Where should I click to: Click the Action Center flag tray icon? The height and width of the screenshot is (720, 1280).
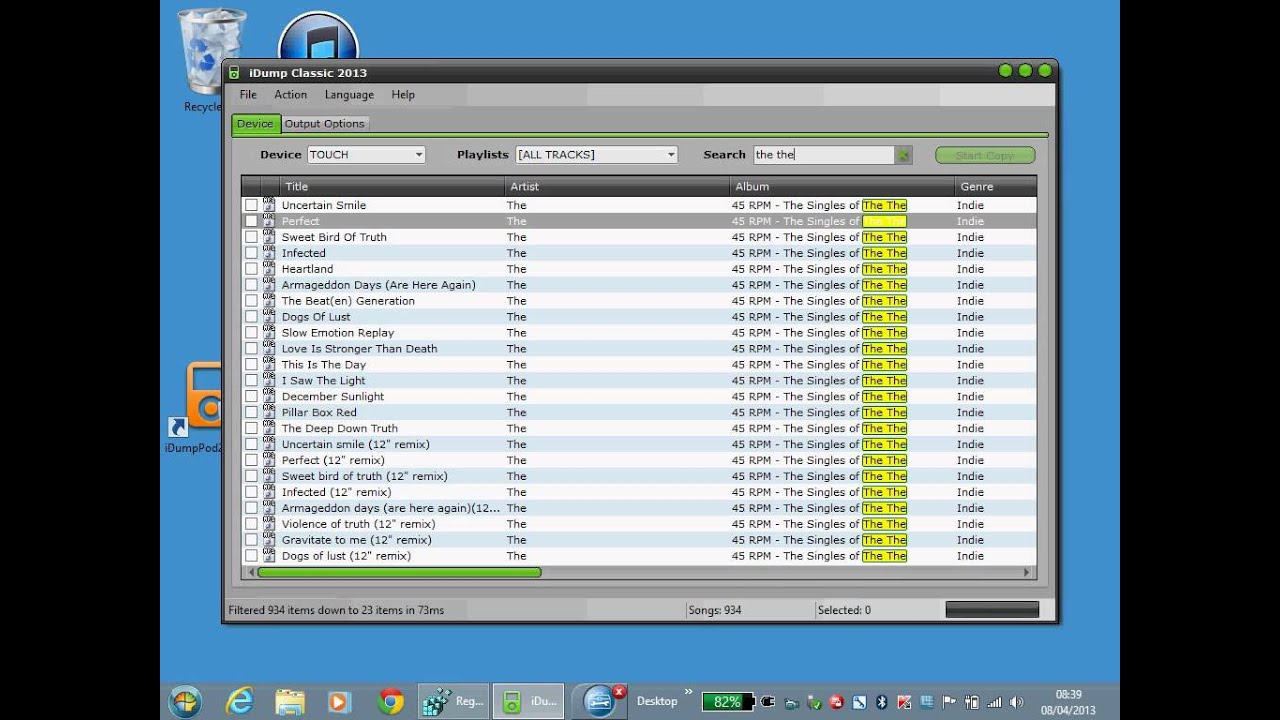[949, 702]
